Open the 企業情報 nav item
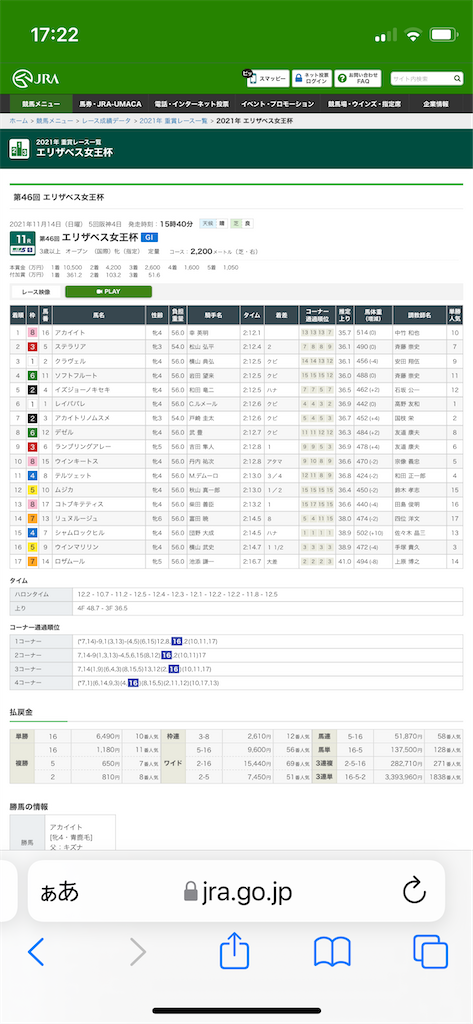The height and width of the screenshot is (1024, 473). click(435, 104)
